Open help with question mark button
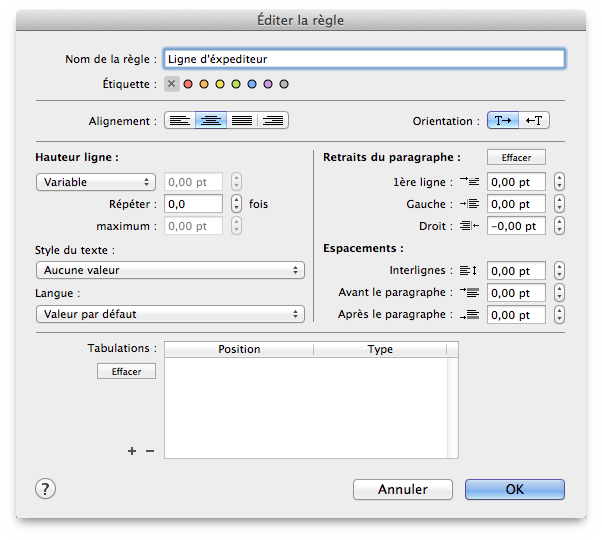 [45, 489]
